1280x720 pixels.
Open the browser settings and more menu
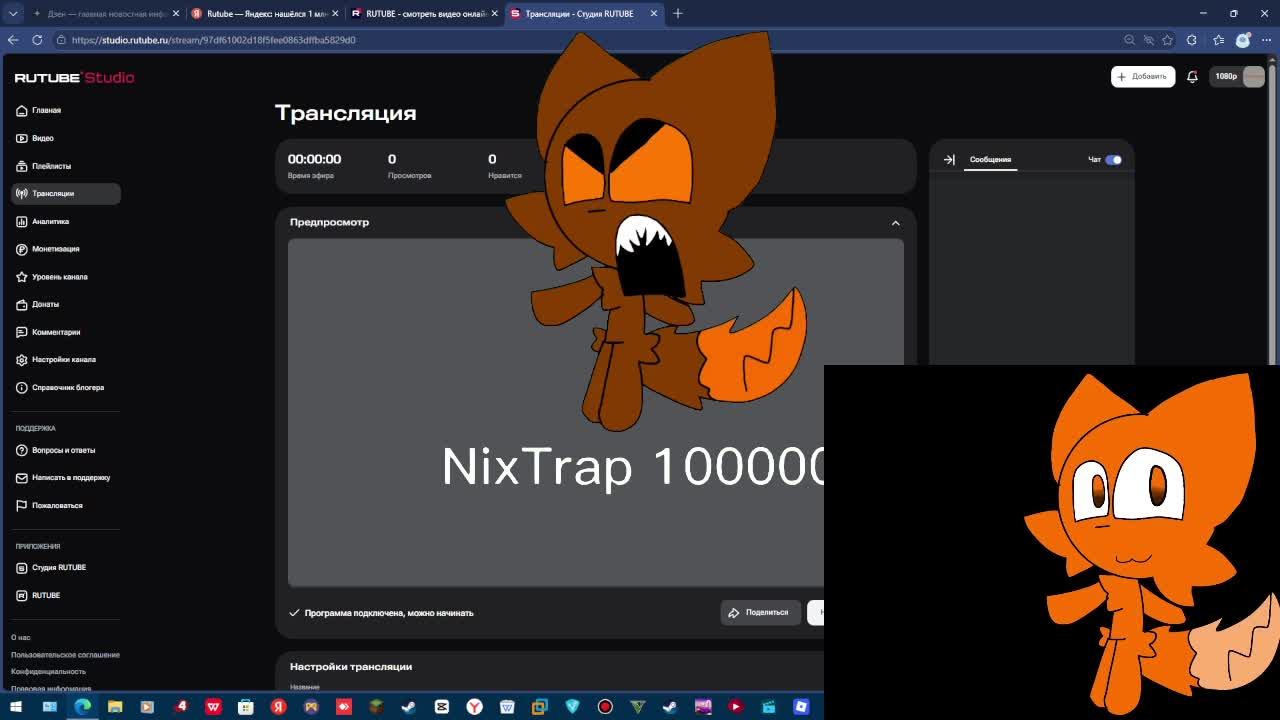click(x=1266, y=40)
